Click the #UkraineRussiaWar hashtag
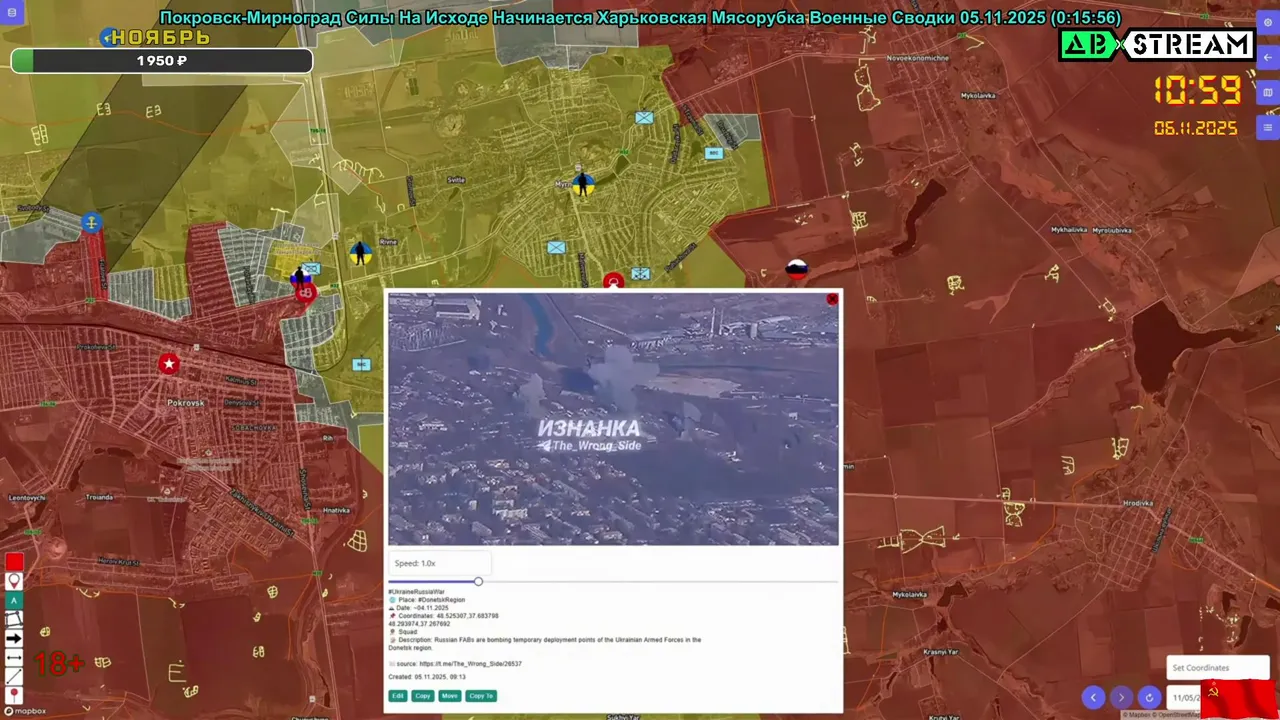The height and width of the screenshot is (720, 1280). tap(416, 592)
